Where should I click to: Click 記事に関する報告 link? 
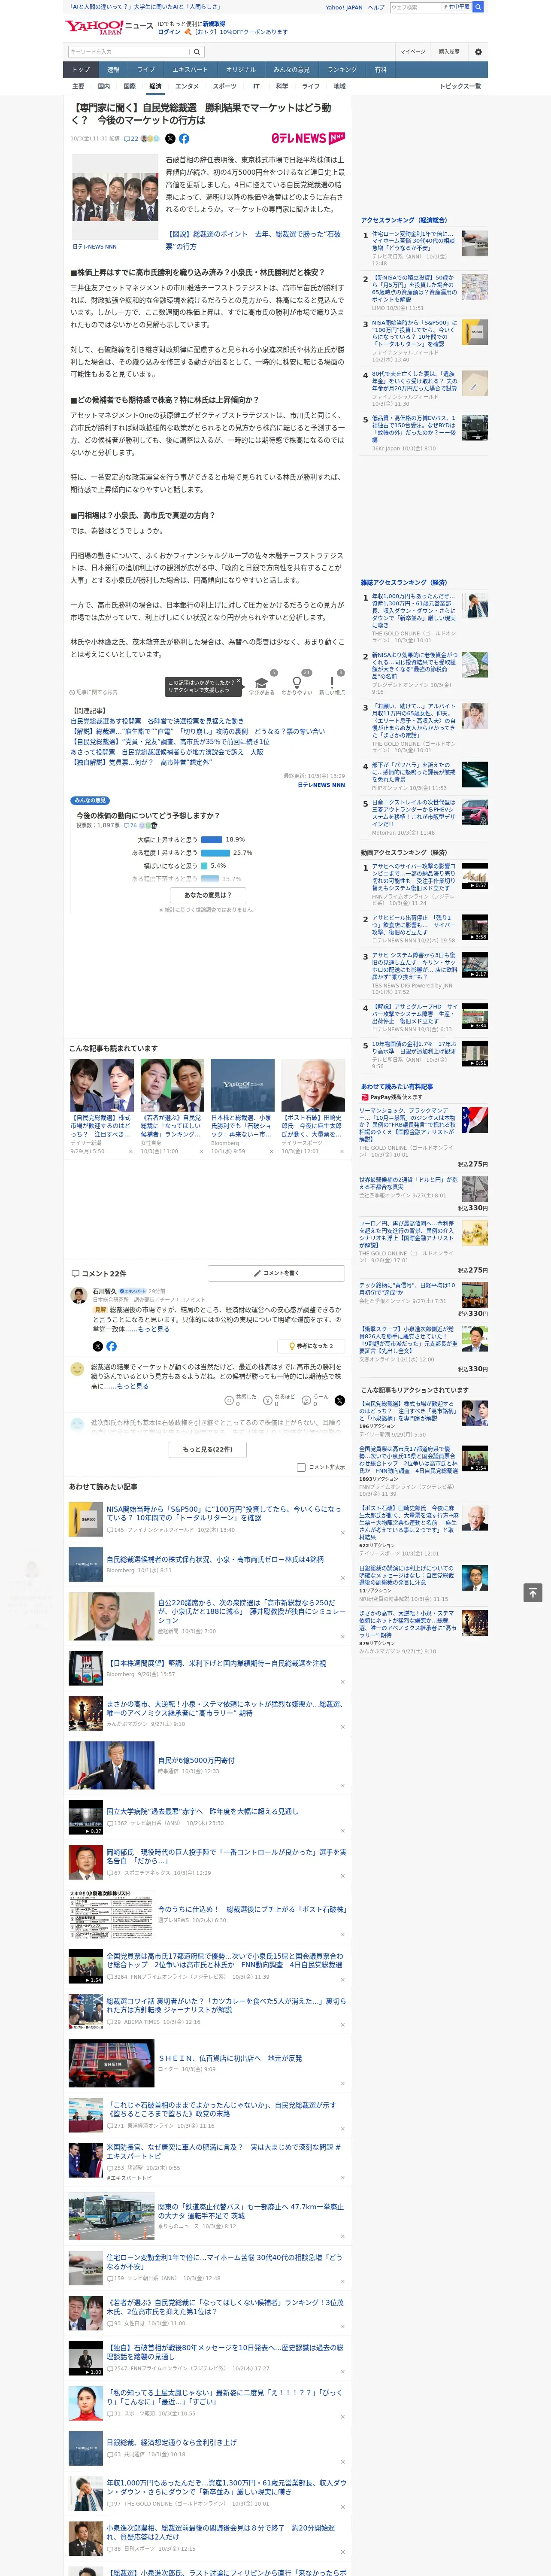tap(95, 692)
